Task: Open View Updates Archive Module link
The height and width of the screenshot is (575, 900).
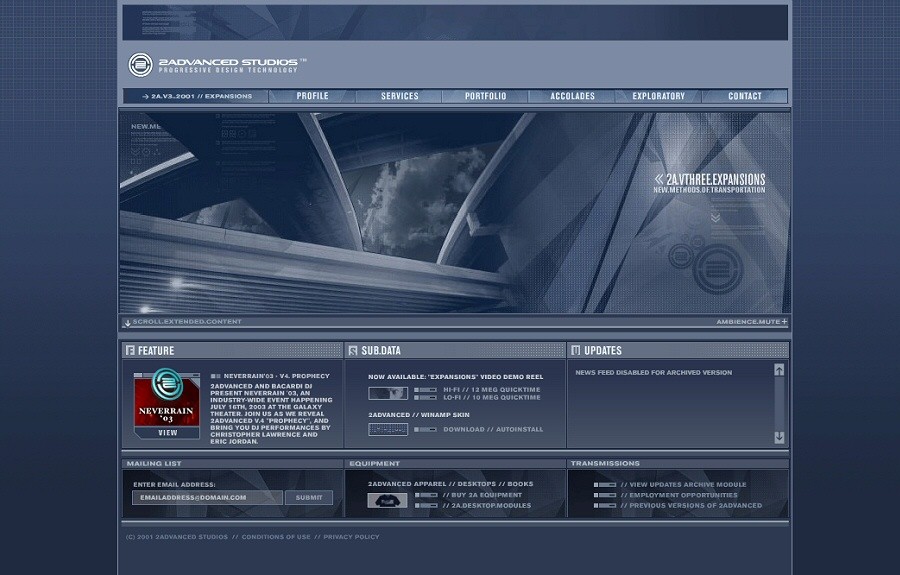Action: [683, 484]
